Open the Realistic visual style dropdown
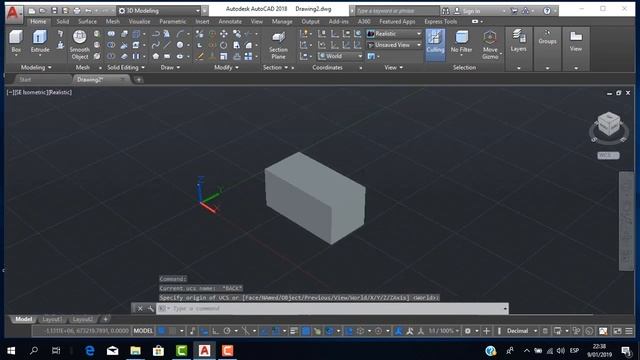Viewport: 640px width, 360px height. [x=394, y=33]
